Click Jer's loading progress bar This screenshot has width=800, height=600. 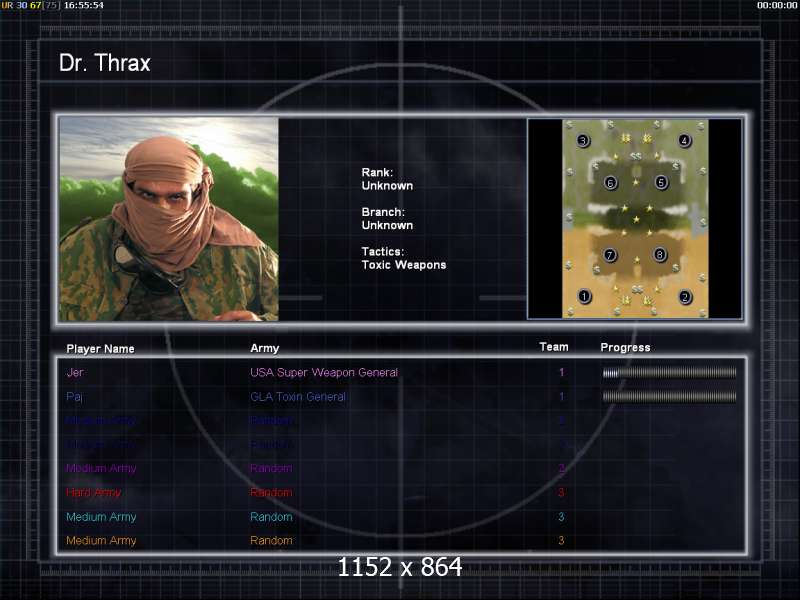pyautogui.click(x=669, y=373)
